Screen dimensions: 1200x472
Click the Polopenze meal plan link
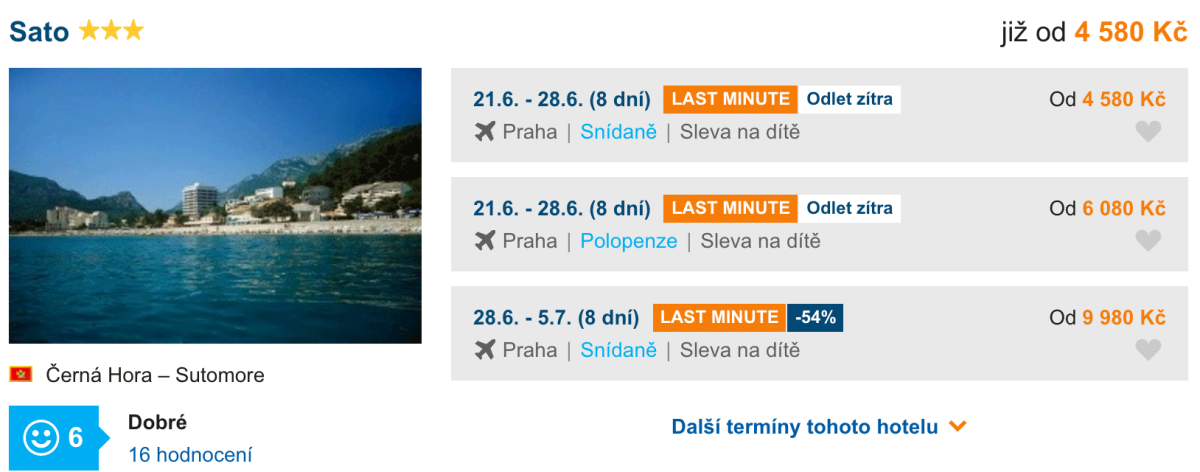pos(628,241)
